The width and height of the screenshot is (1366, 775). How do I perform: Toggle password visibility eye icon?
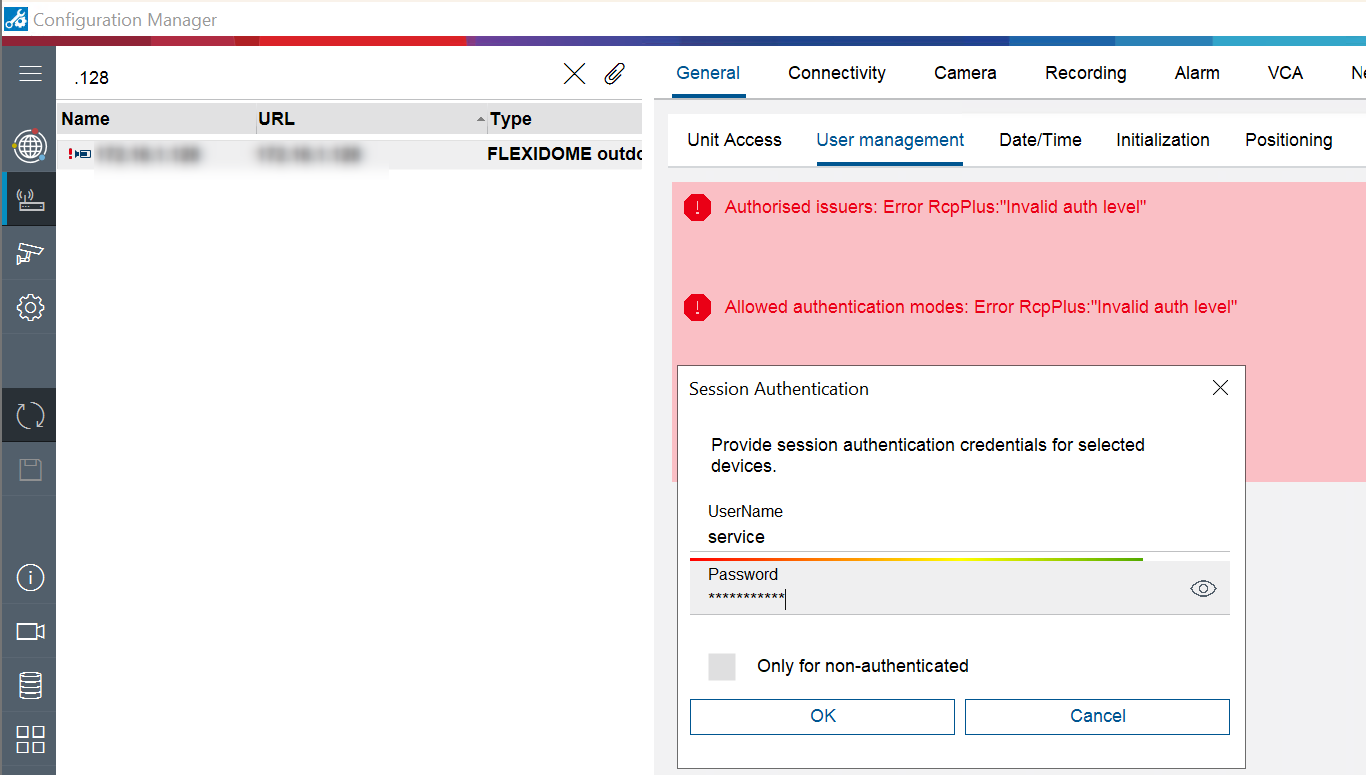(x=1203, y=589)
